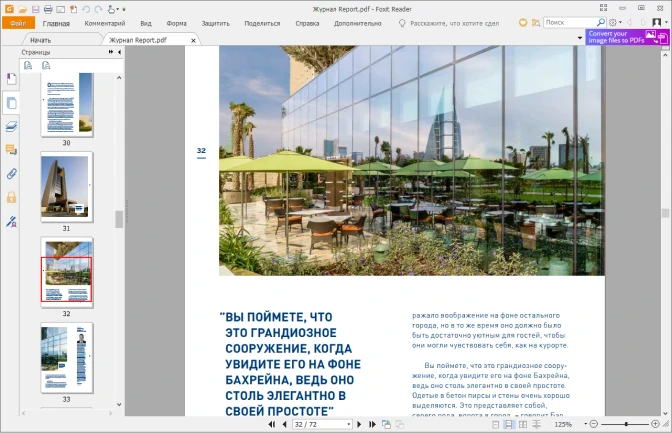Click the user account avatar icon
The width and height of the screenshot is (672, 433).
(x=656, y=22)
